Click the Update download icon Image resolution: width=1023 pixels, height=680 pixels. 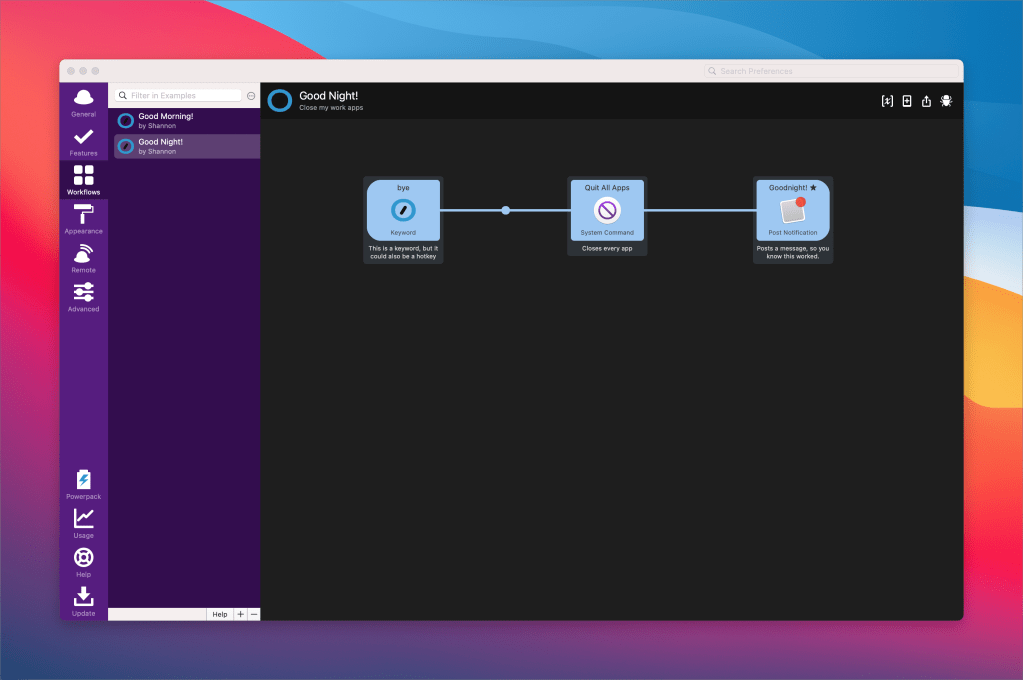tap(83, 600)
